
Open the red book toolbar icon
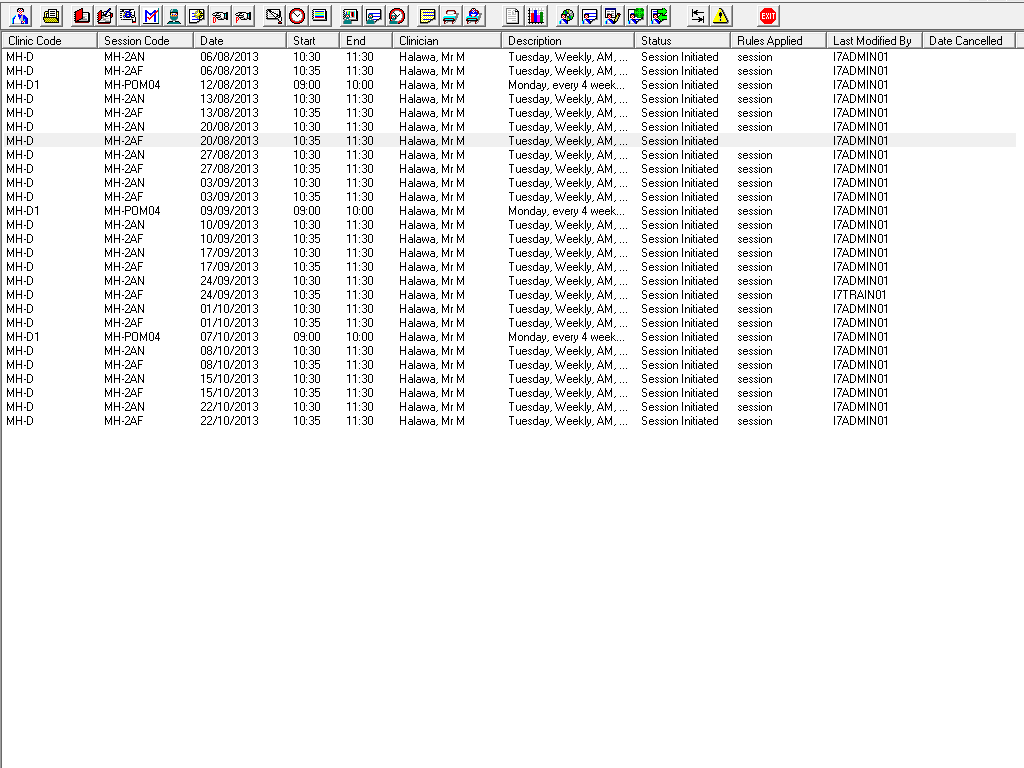click(x=82, y=16)
